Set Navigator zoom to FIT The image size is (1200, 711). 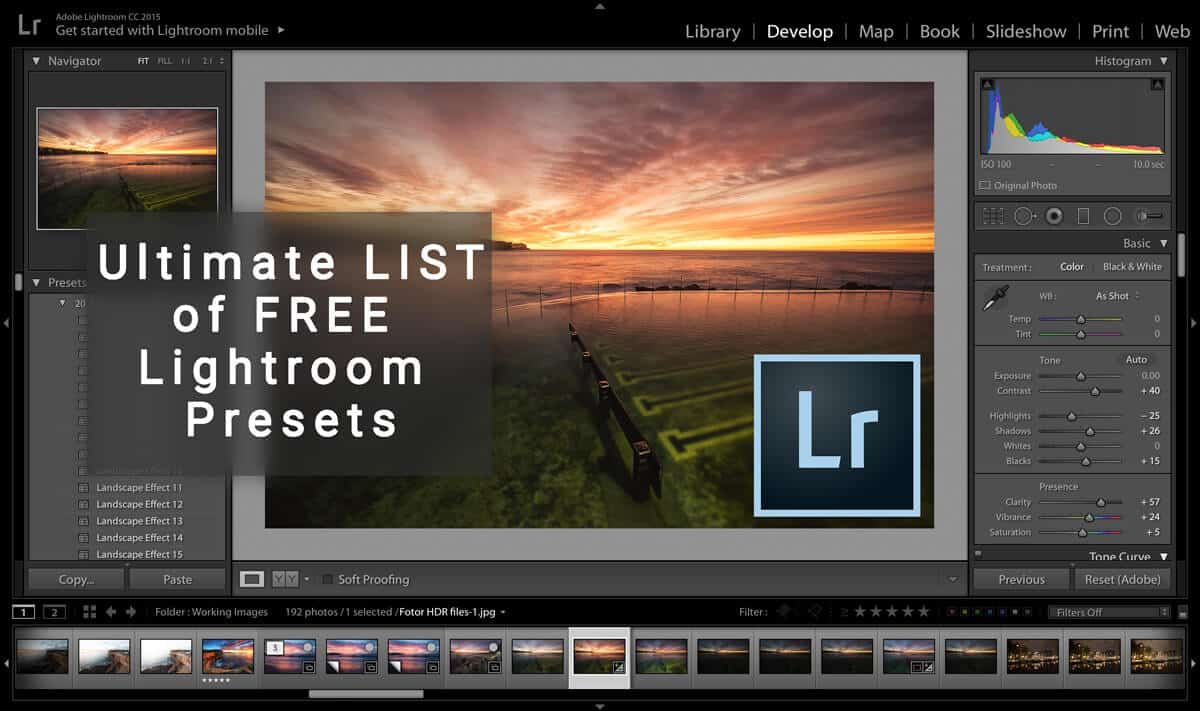143,61
